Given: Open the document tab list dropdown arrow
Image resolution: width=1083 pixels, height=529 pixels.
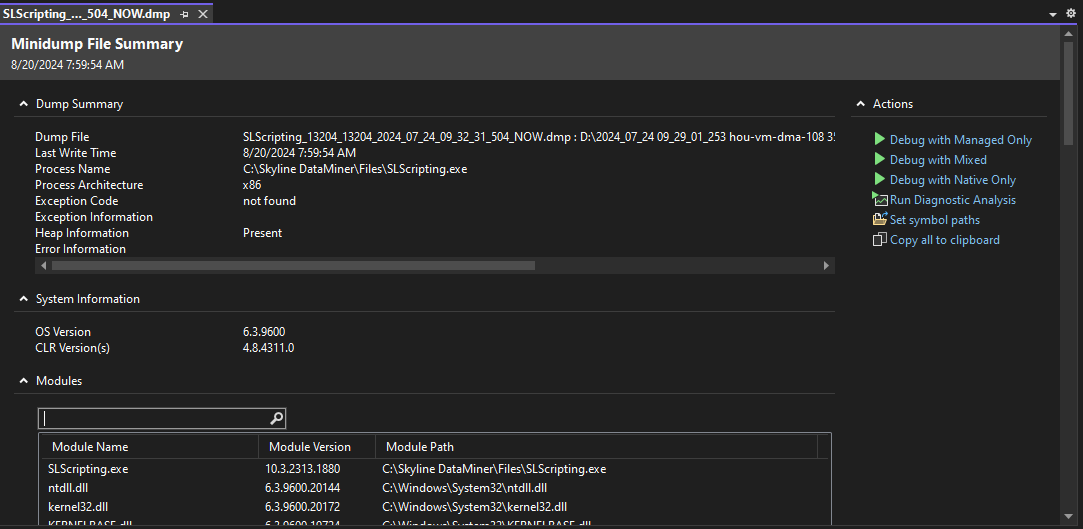Looking at the screenshot, I should click(1053, 15).
